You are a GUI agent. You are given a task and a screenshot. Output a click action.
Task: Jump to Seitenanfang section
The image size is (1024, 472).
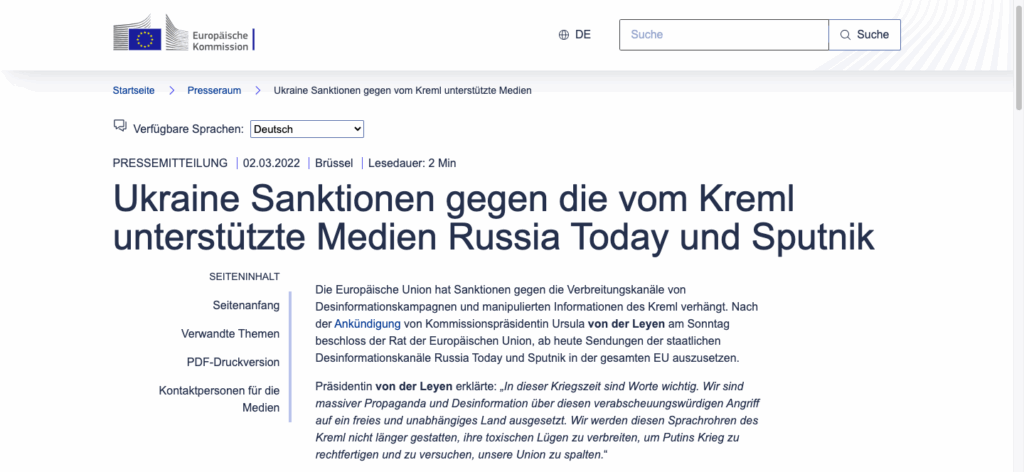click(x=246, y=305)
